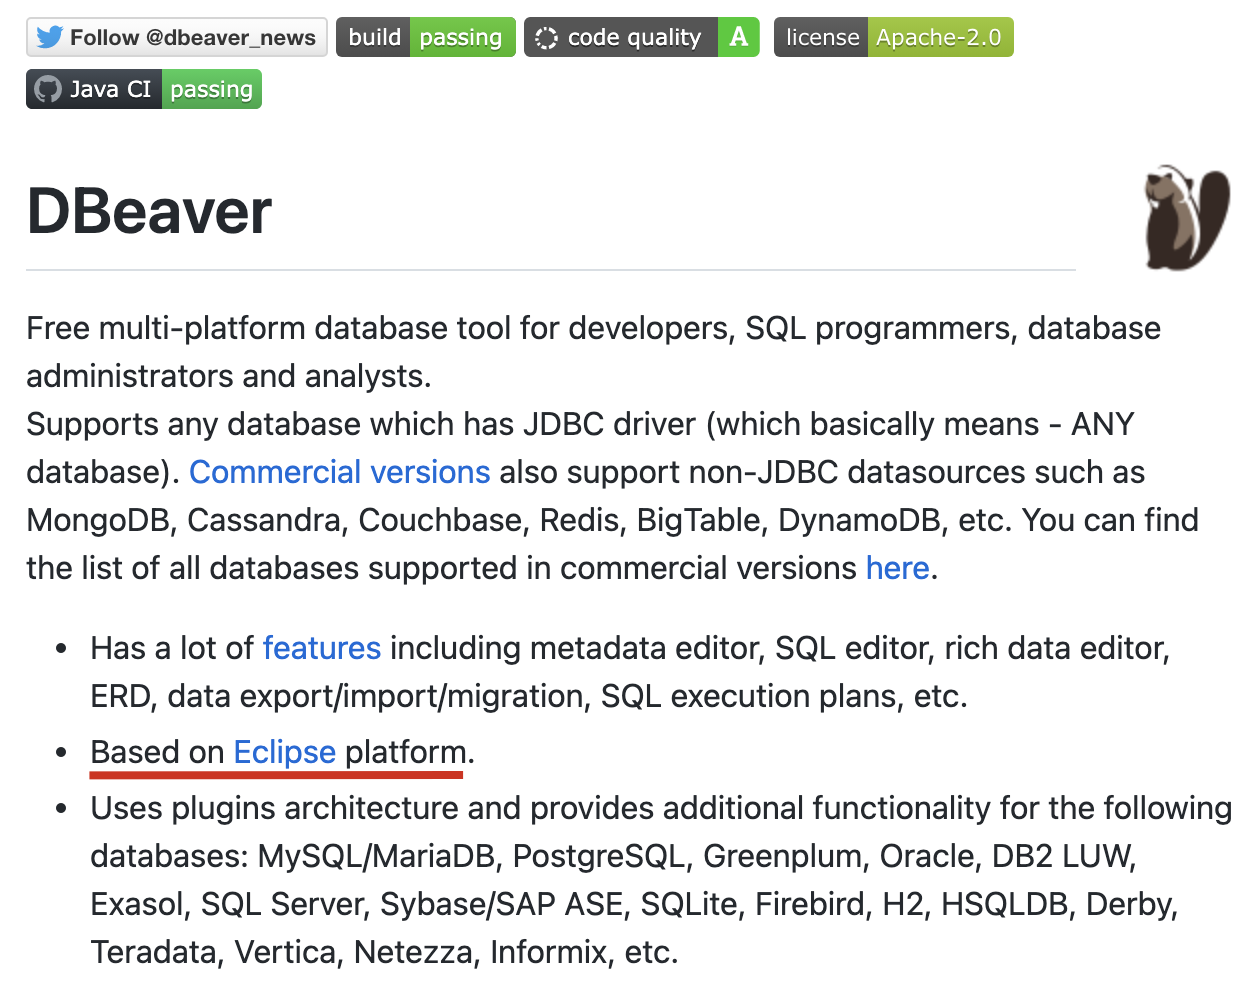
Task: Click the gray "build" badge label
Action: pyautogui.click(x=374, y=38)
